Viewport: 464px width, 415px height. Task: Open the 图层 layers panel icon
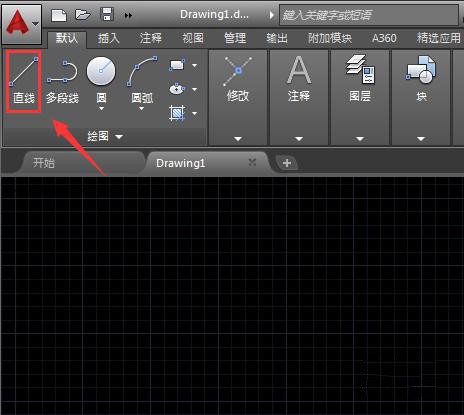360,79
